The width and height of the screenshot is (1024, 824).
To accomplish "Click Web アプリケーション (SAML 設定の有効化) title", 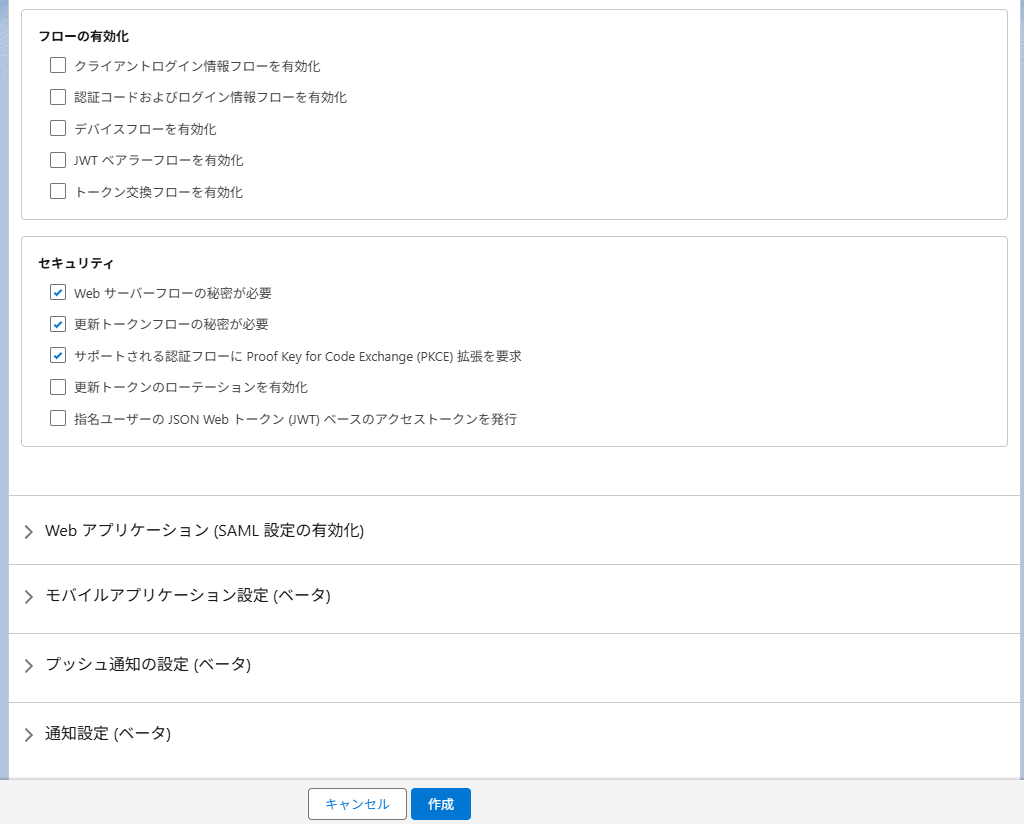I will pos(204,530).
